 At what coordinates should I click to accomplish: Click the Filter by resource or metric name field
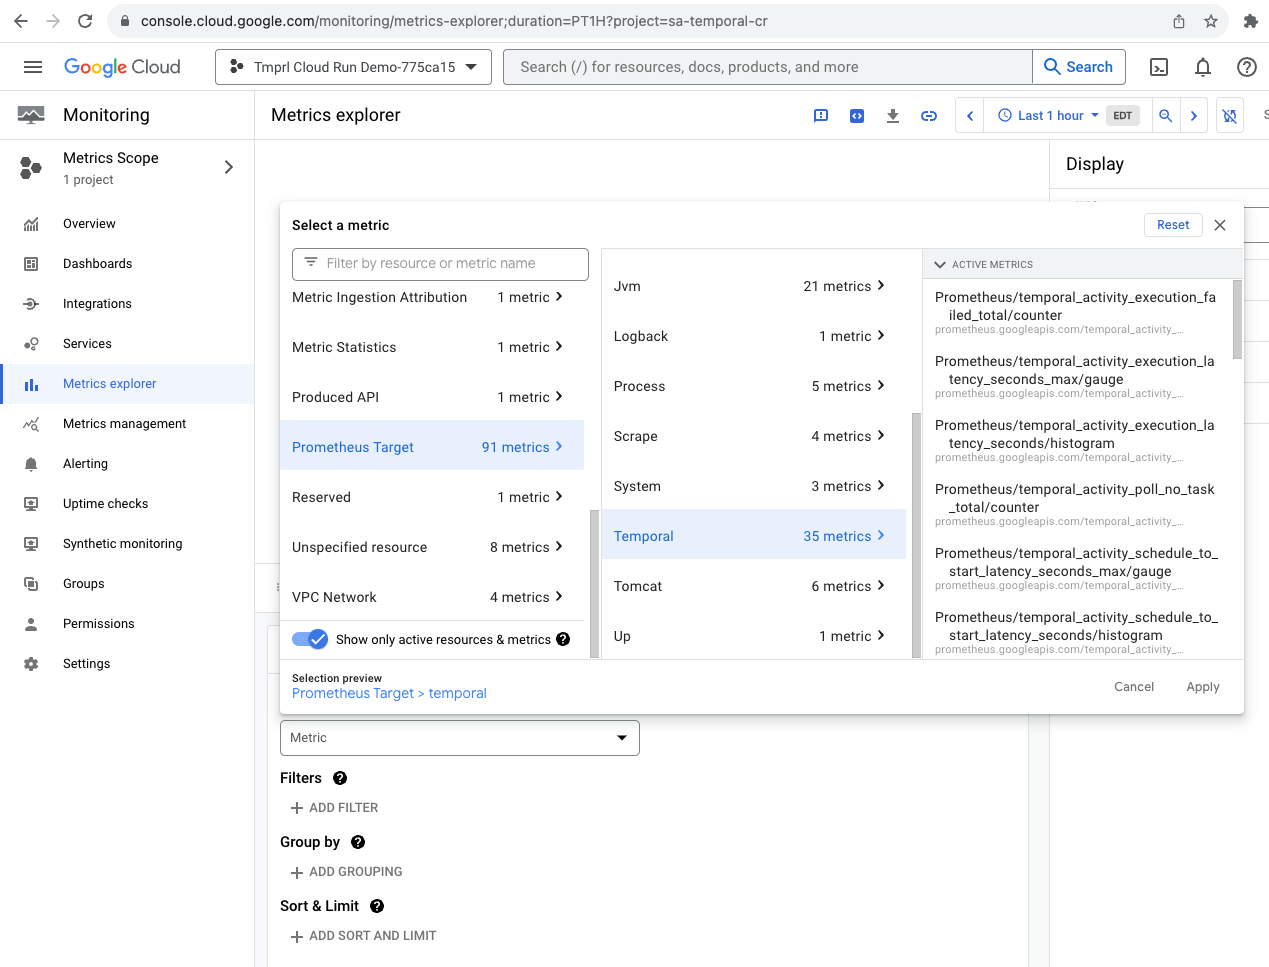440,264
